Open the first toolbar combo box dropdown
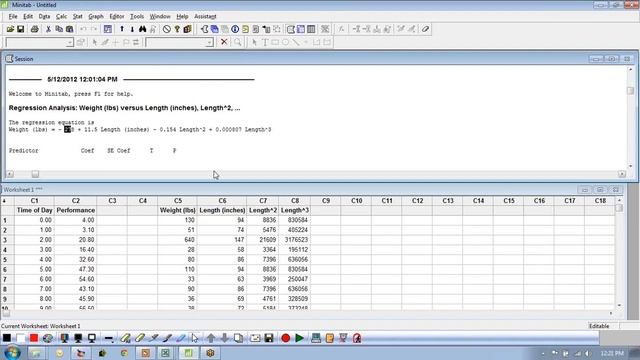 coord(70,42)
